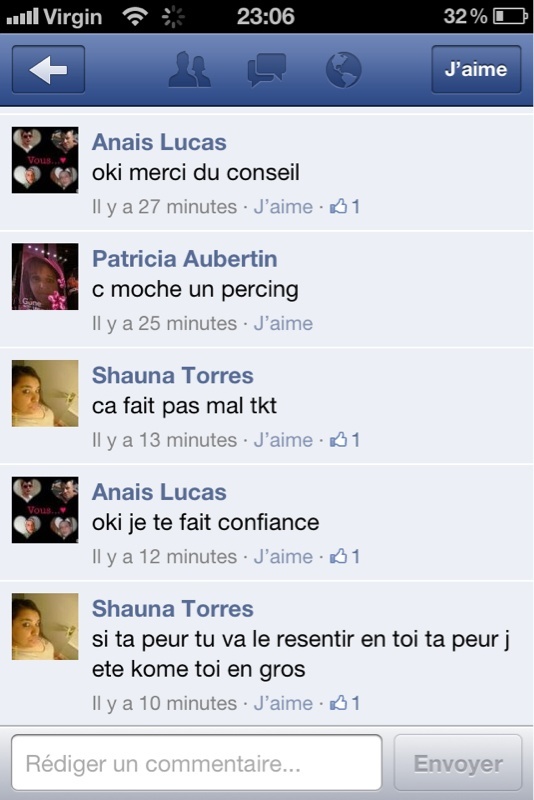Open Patricia Aubertin's profile picture
534x800 pixels.
coord(45,277)
